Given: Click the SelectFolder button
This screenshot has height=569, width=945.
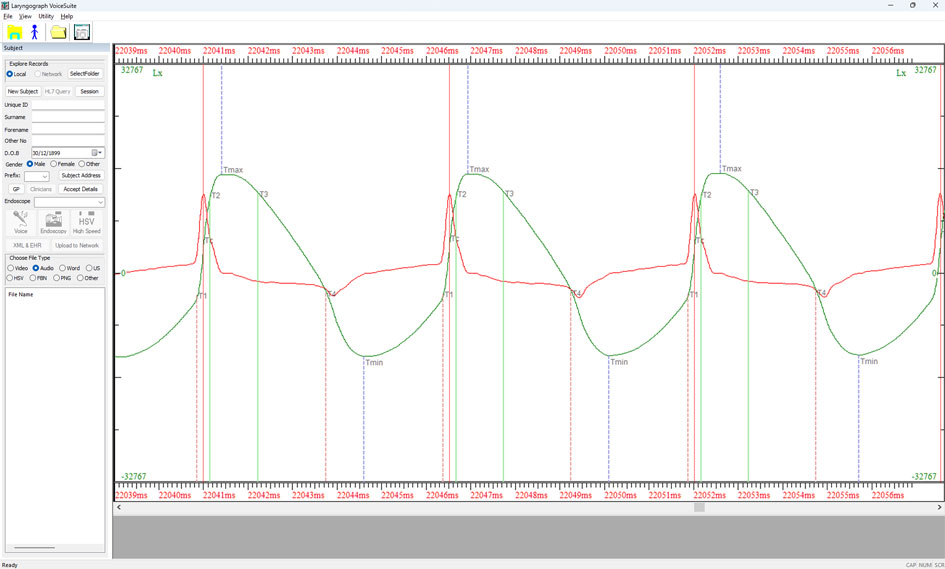Looking at the screenshot, I should [x=84, y=74].
